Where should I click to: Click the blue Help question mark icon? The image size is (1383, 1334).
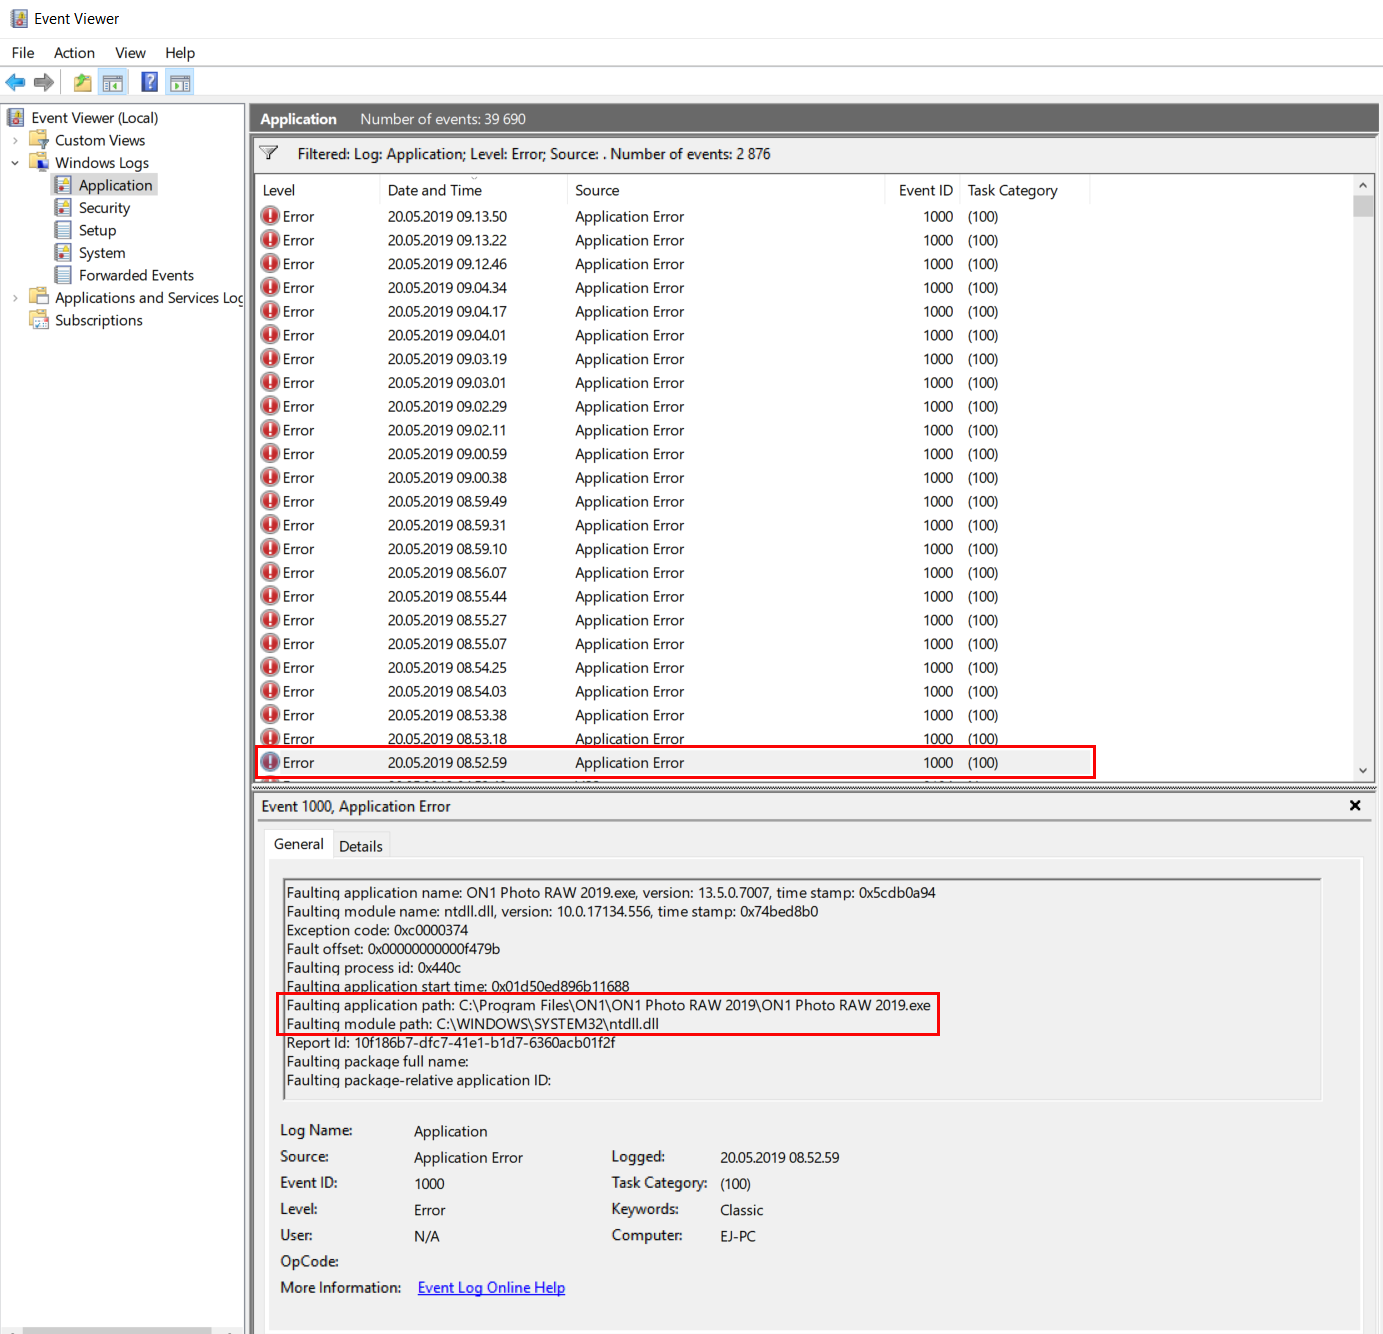(x=149, y=83)
